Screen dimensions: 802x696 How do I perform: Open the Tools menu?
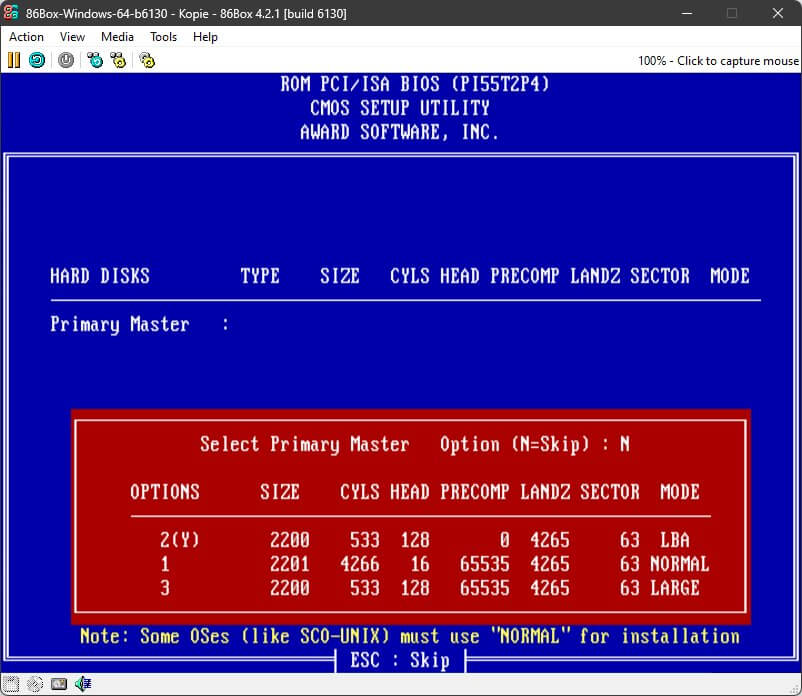163,37
